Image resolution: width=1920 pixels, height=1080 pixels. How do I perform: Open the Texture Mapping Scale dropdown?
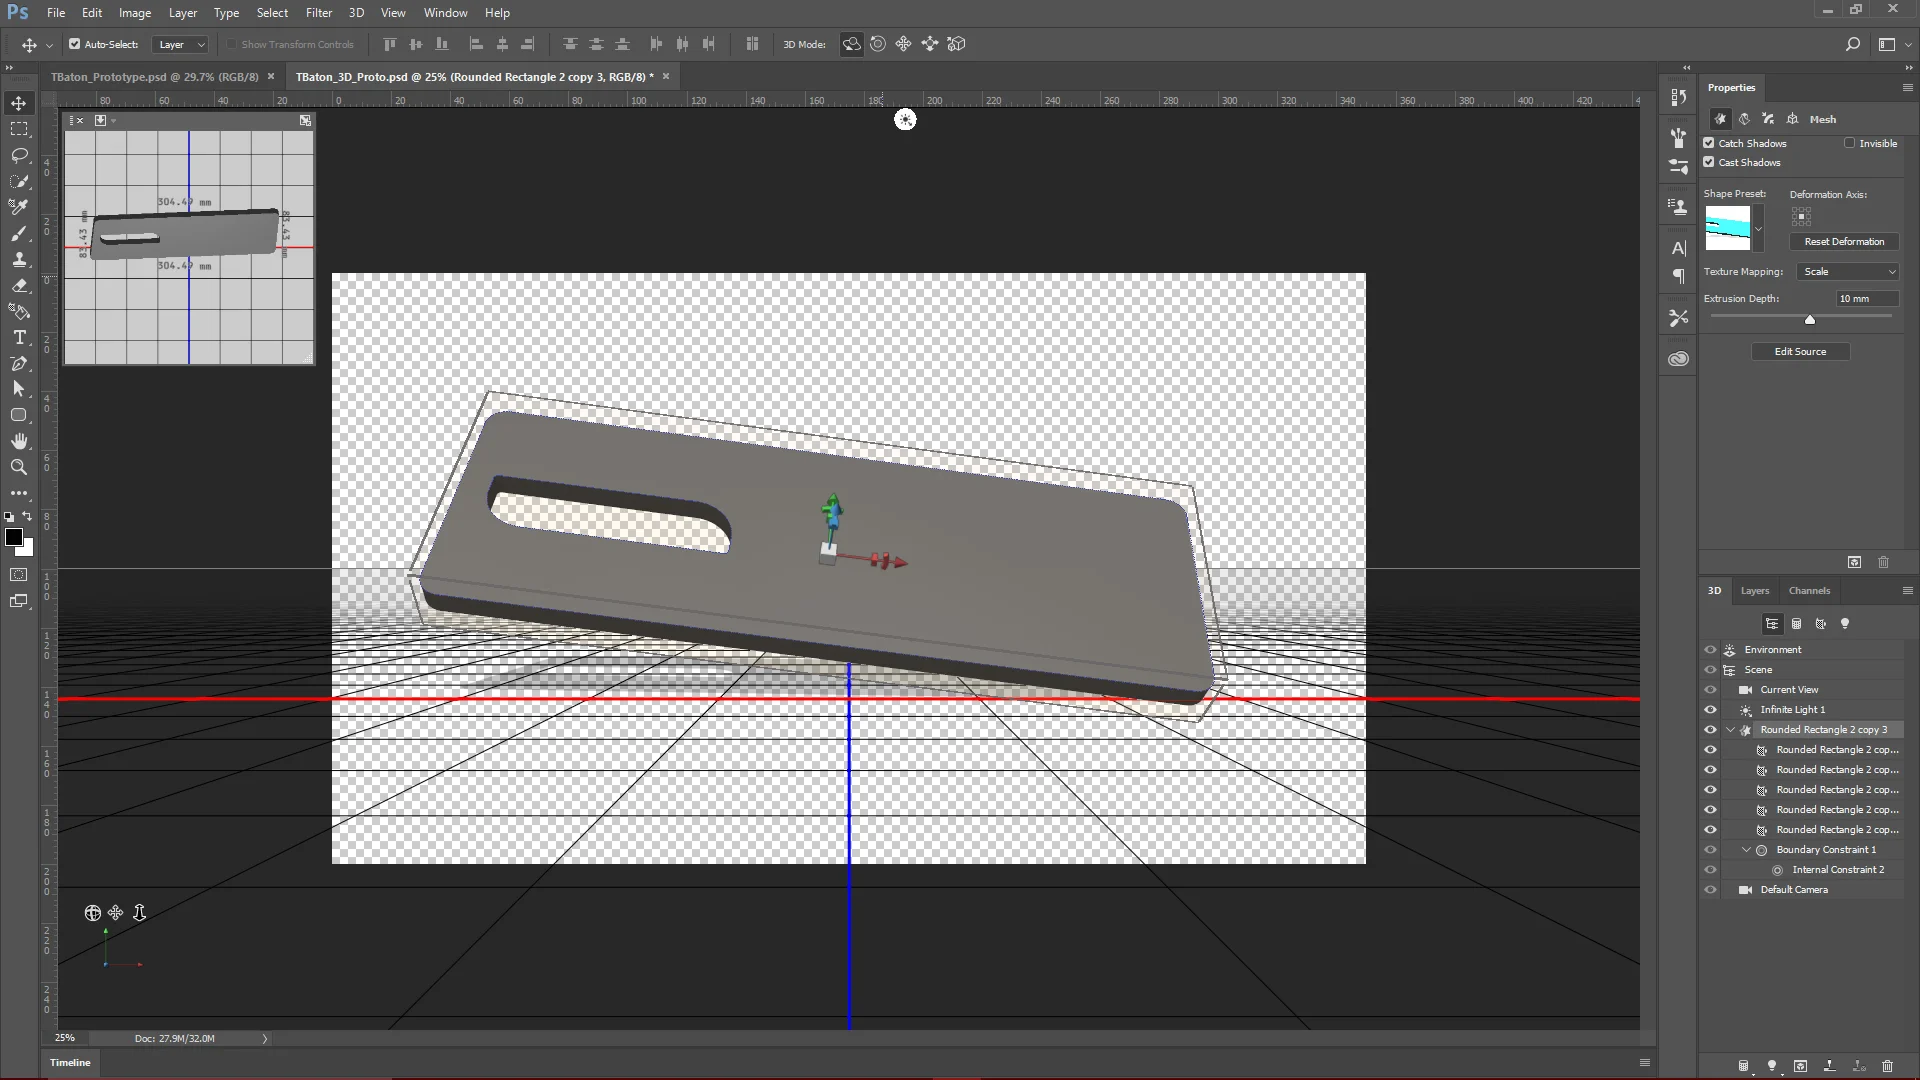pos(1849,272)
